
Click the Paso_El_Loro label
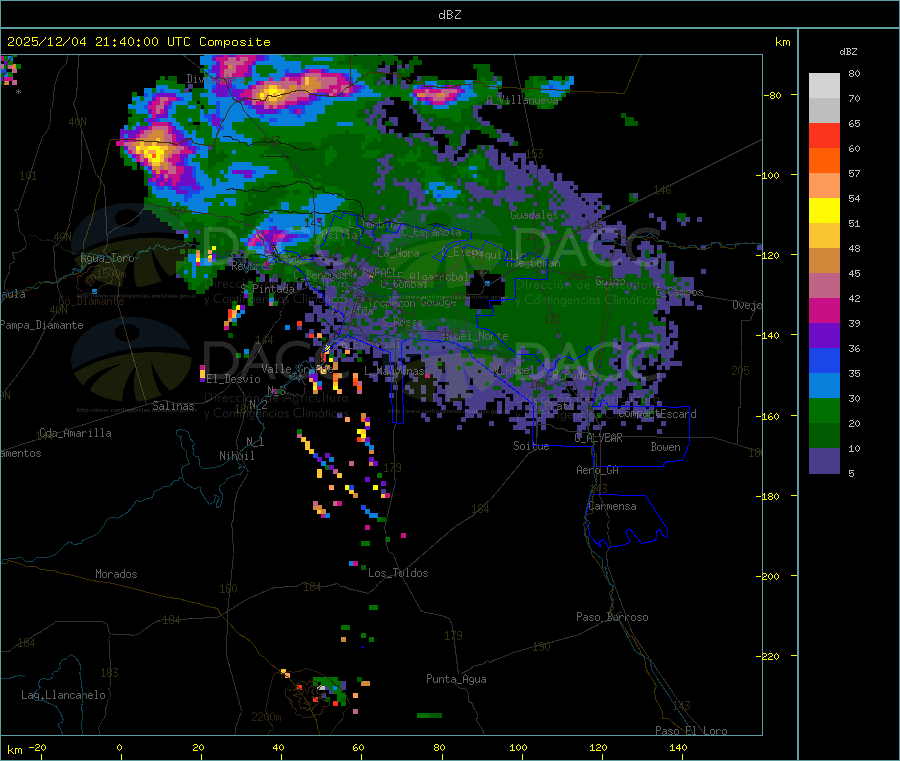(x=691, y=731)
